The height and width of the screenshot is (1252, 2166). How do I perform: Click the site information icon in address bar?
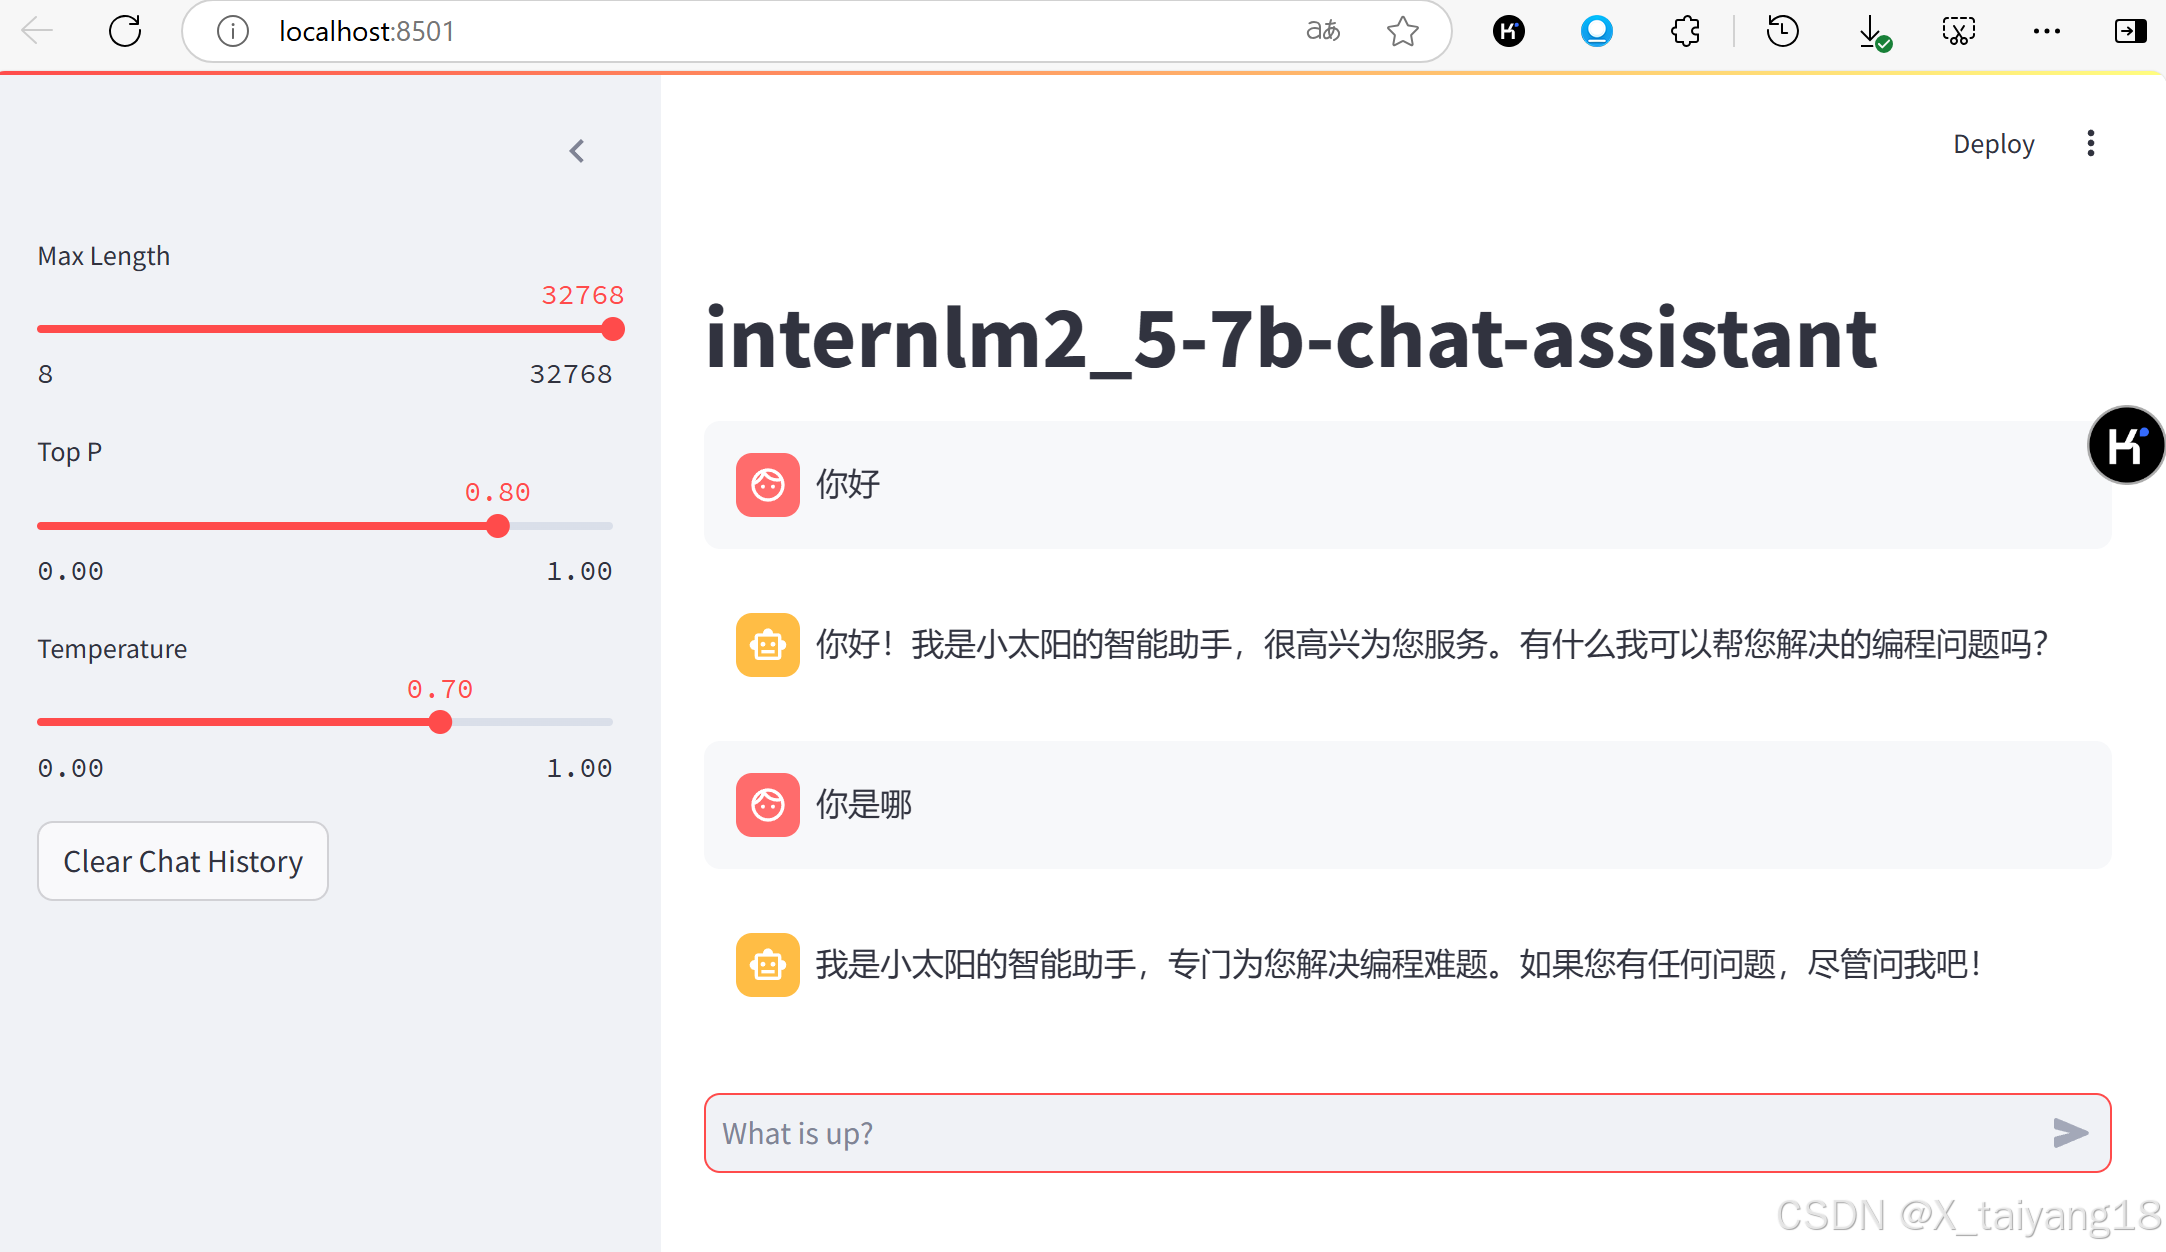232,32
